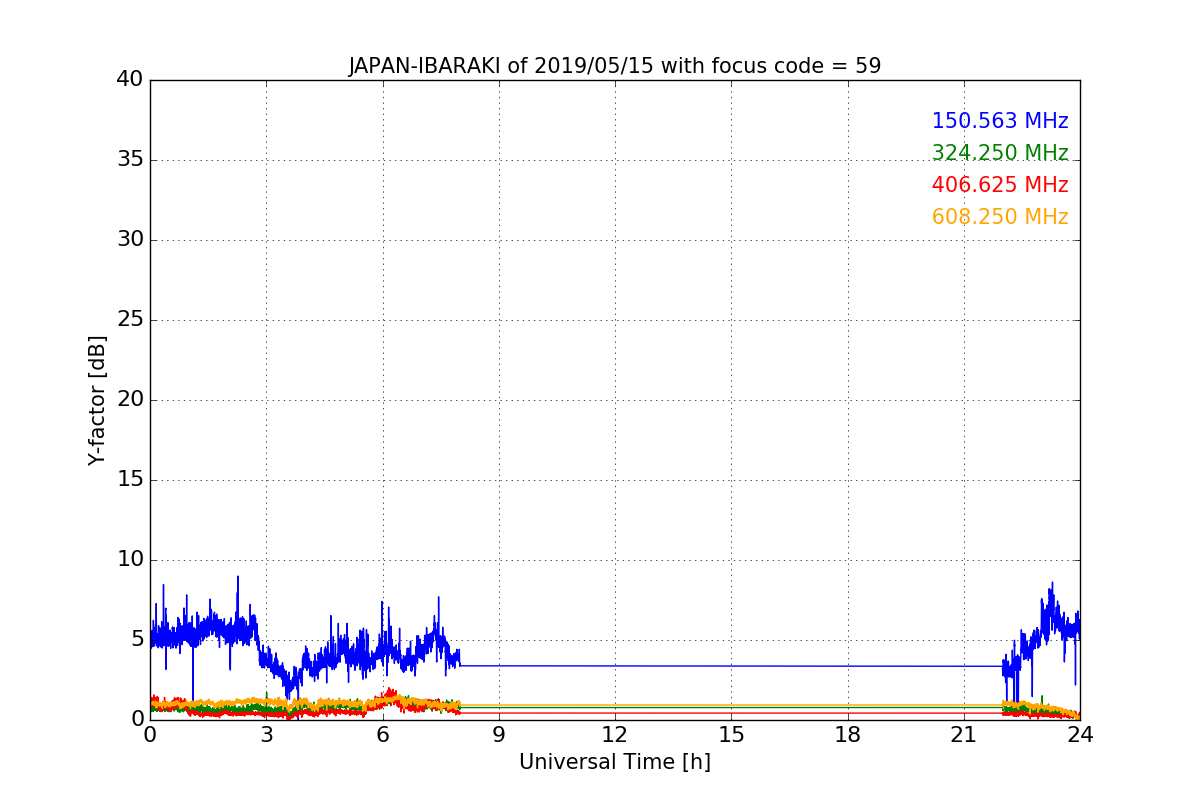Click the x-axis tick label 18

[848, 735]
